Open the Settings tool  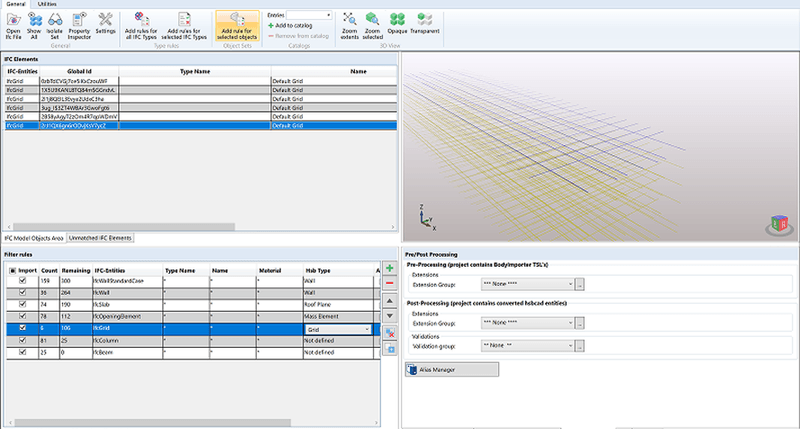tap(105, 24)
